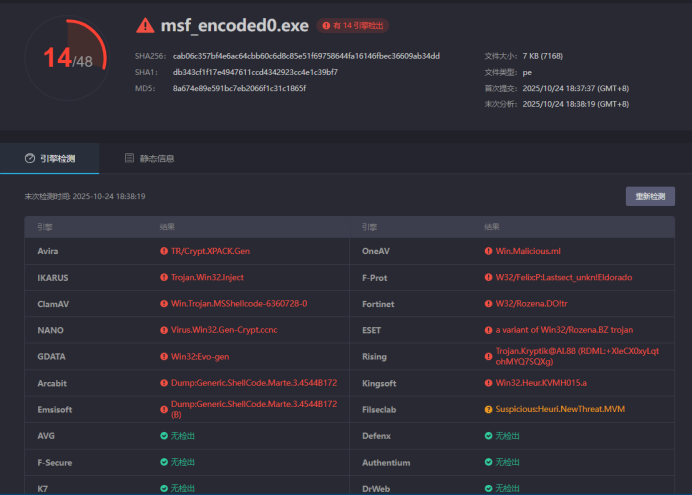Click the file type value pe
692x495 pixels.
click(x=527, y=72)
